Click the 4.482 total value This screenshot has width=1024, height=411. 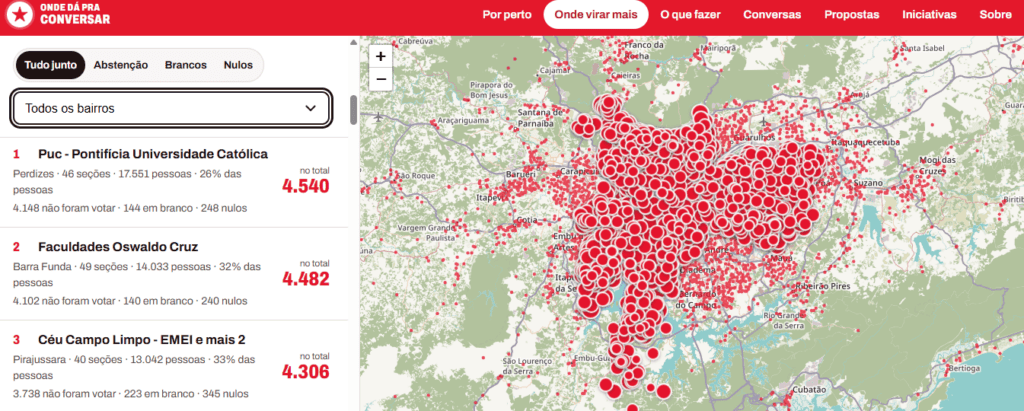point(306,279)
